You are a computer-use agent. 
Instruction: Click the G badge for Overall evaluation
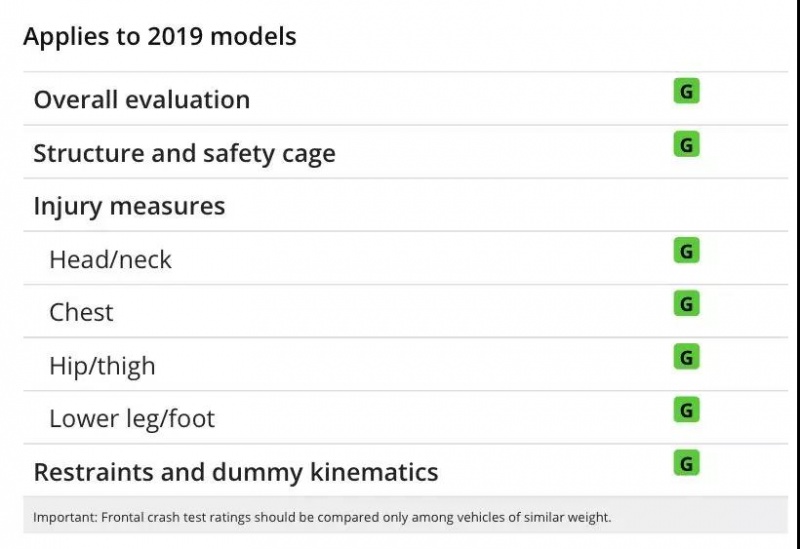(686, 92)
